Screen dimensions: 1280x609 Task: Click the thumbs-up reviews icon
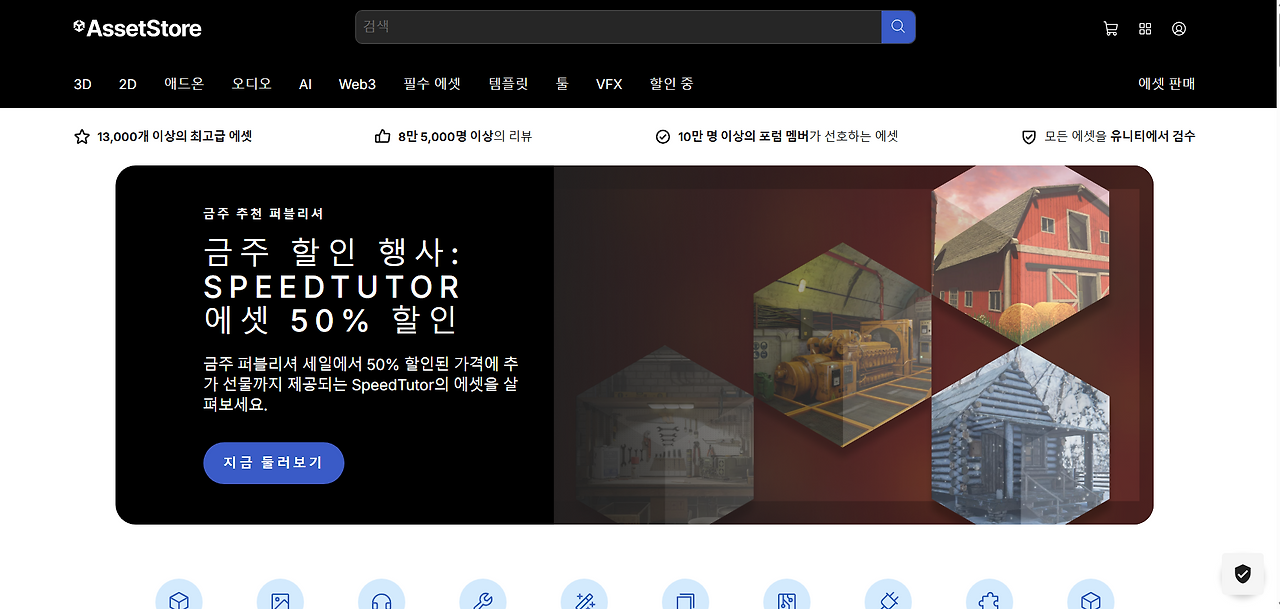pos(382,136)
